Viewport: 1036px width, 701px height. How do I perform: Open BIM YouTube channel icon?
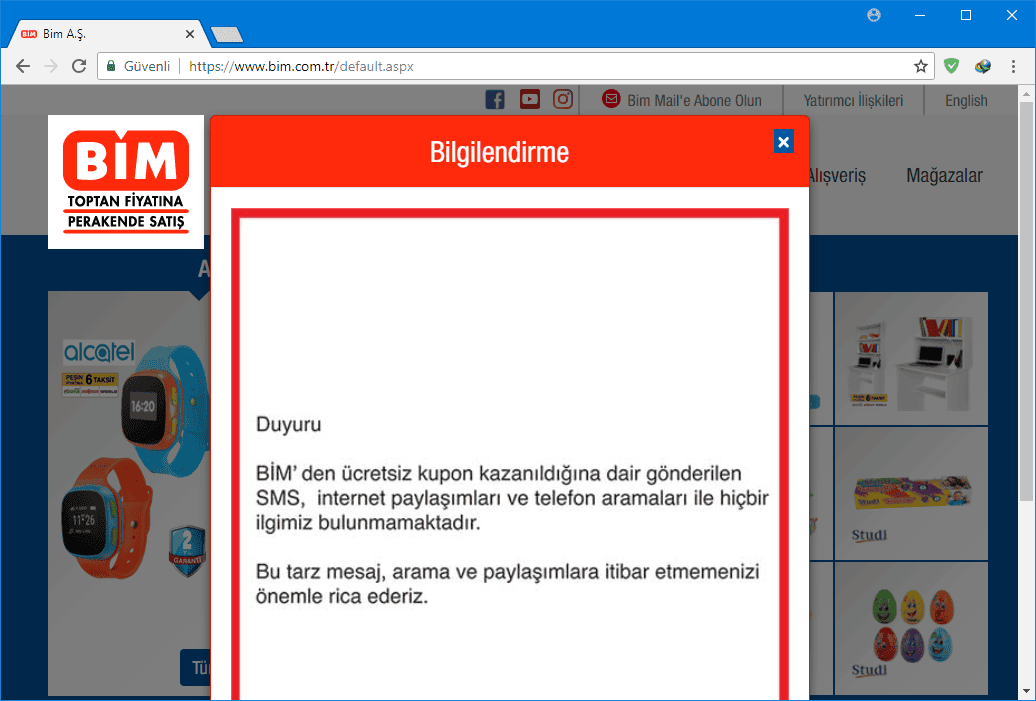coord(529,99)
